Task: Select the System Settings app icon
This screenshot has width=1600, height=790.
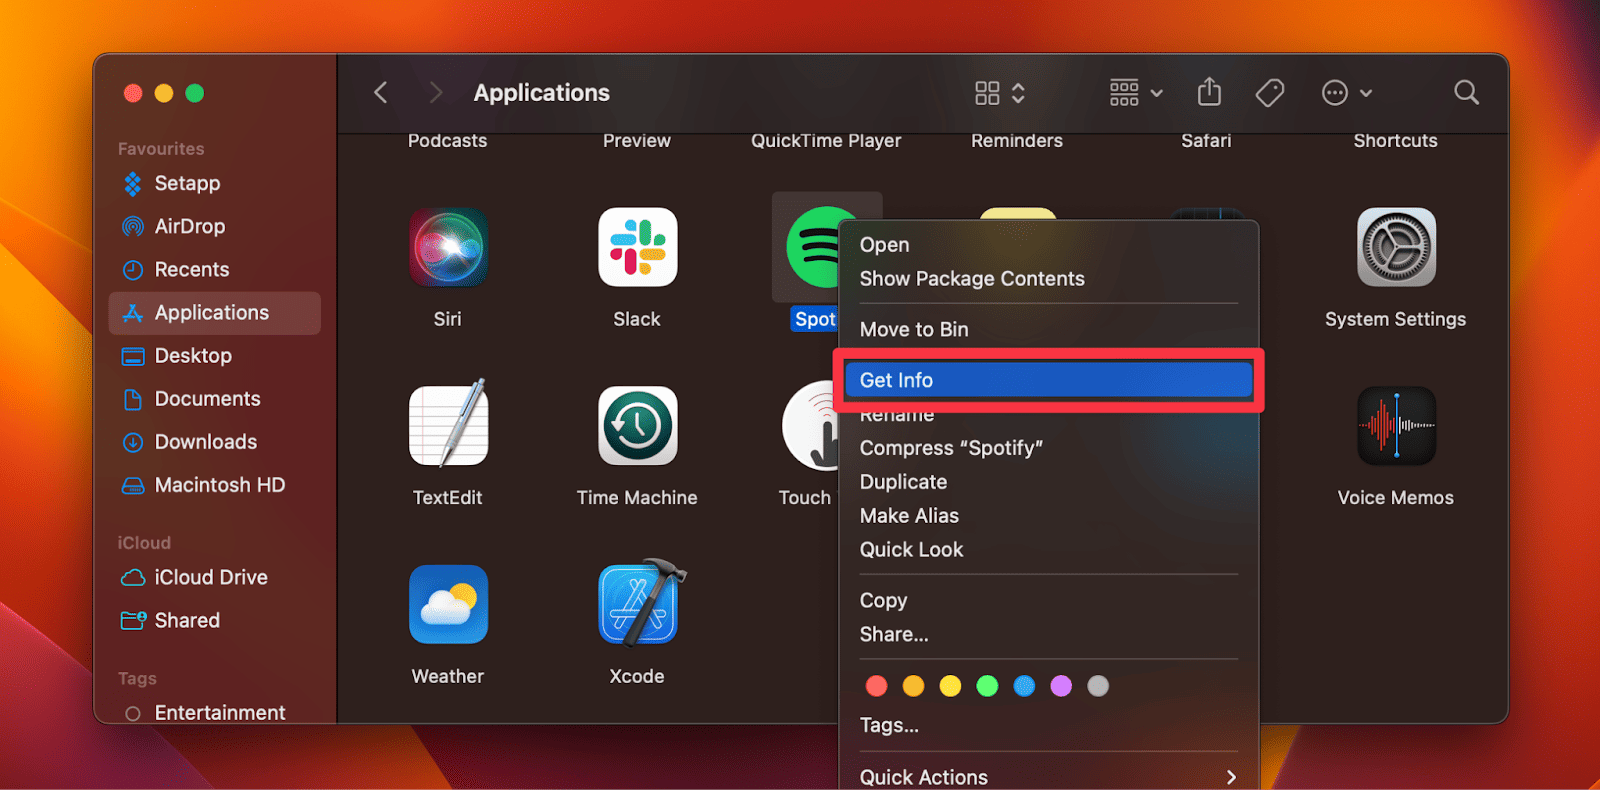Action: pos(1396,247)
